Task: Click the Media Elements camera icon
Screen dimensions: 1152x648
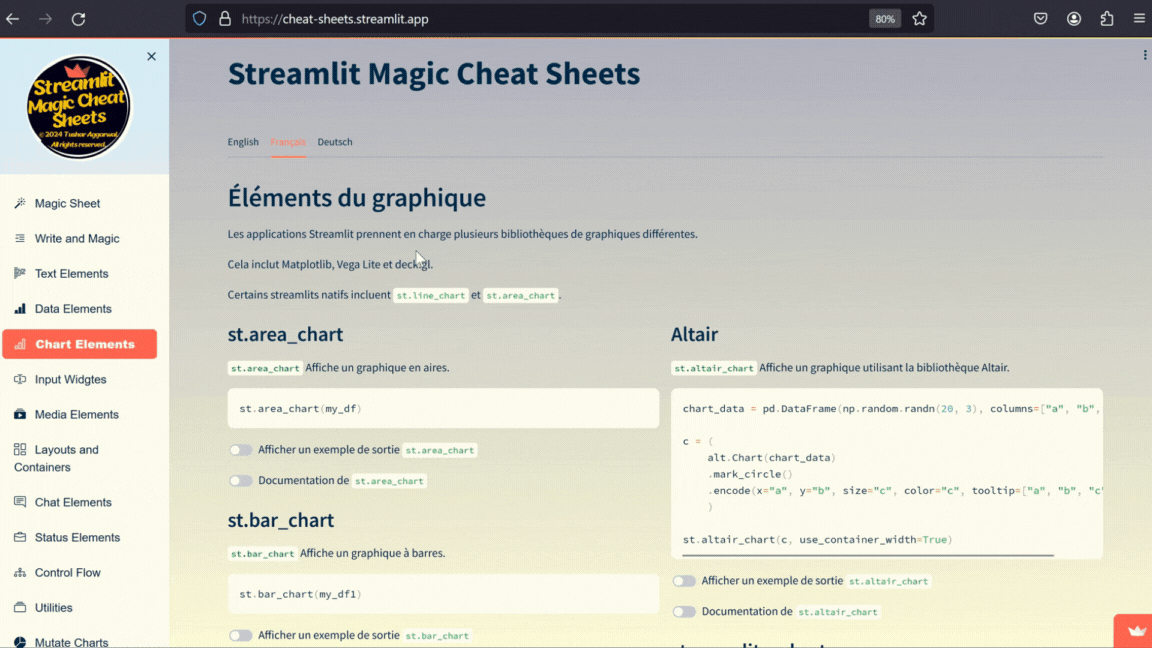Action: pos(20,414)
